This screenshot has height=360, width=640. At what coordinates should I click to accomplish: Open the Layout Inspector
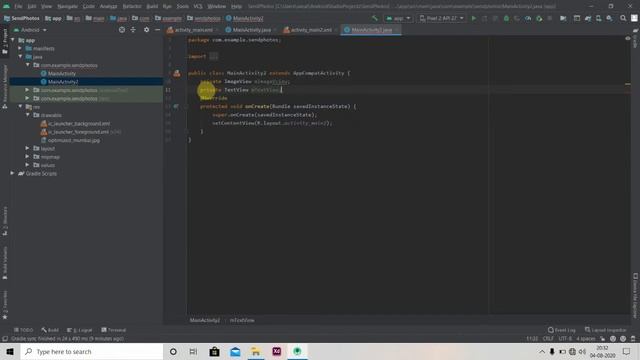605,330
